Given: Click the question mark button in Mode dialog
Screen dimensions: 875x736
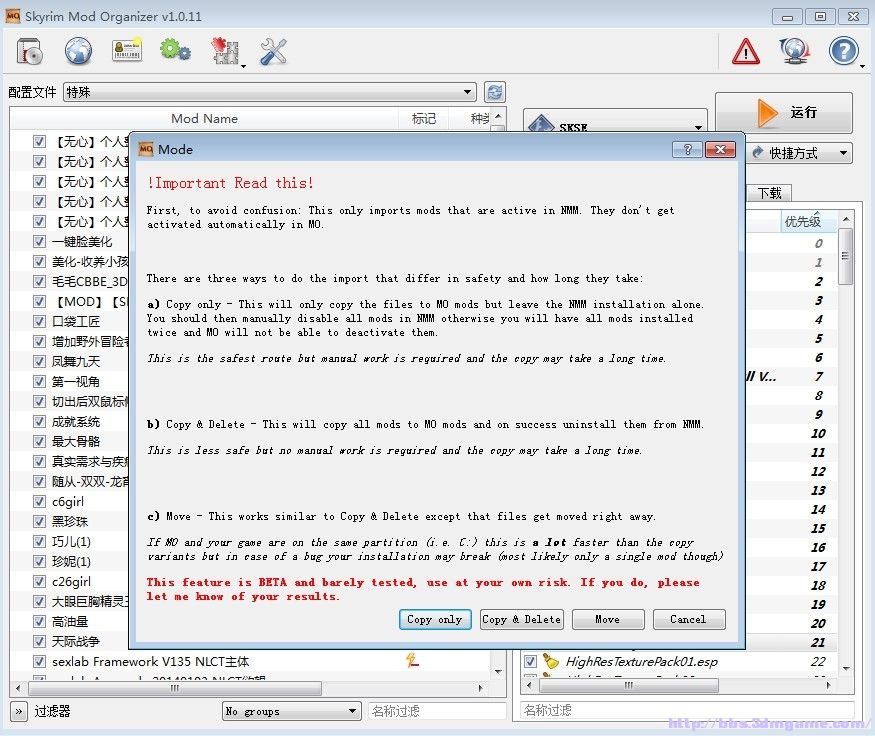Looking at the screenshot, I should (x=687, y=150).
